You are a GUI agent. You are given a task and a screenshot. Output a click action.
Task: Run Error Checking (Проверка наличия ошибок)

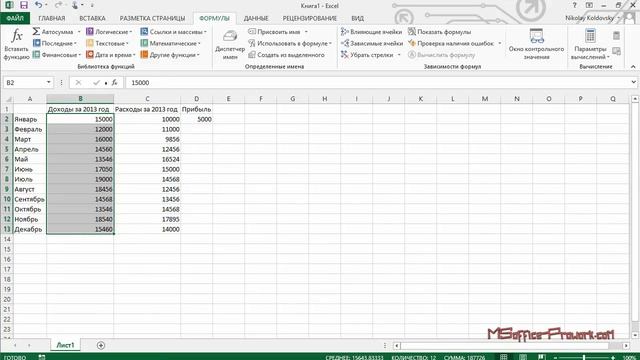coord(451,43)
